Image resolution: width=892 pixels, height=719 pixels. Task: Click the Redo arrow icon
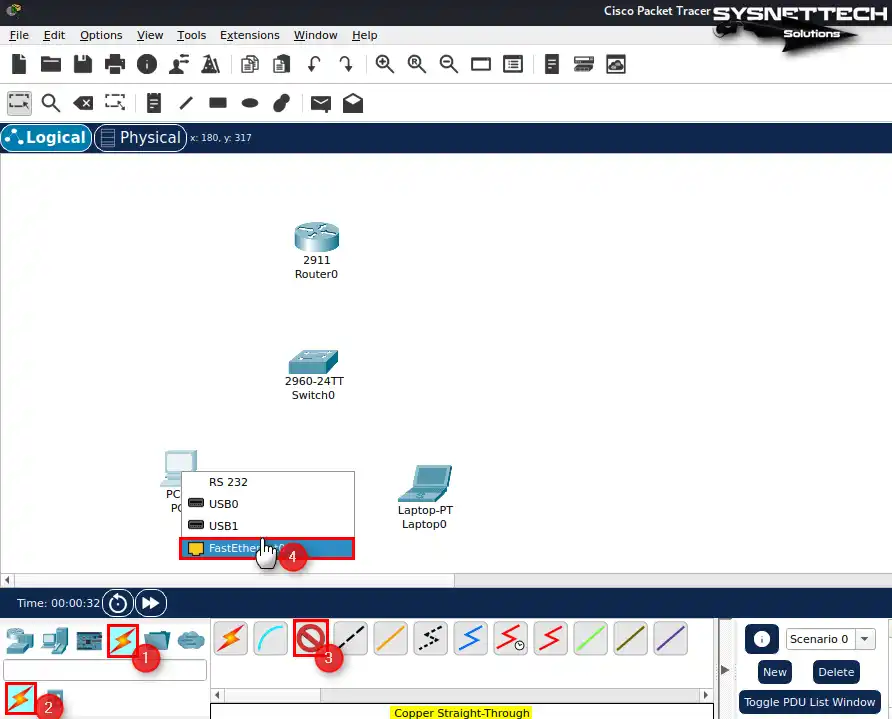(345, 64)
